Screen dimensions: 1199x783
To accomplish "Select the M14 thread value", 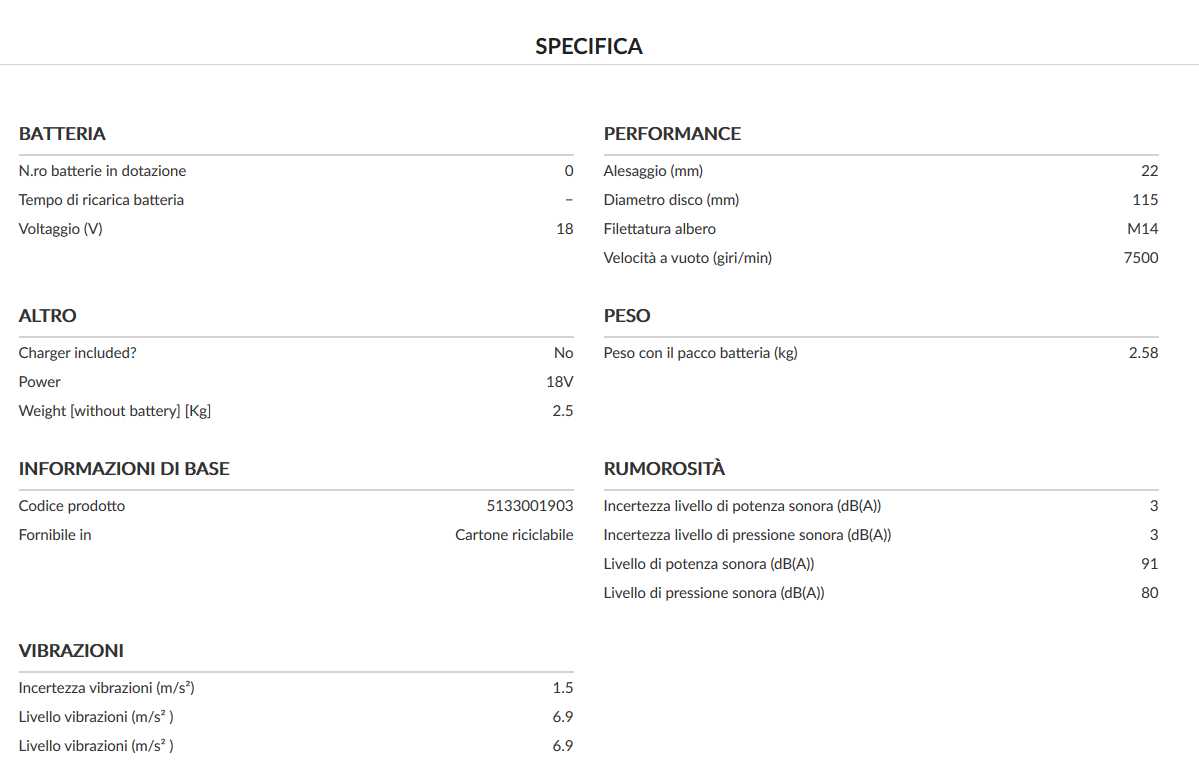I will click(1142, 229).
